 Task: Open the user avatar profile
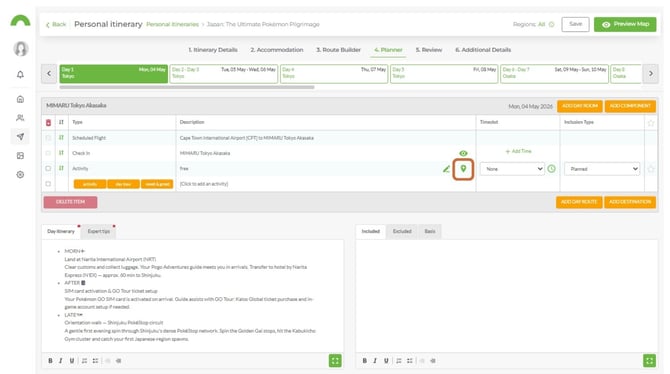21,49
